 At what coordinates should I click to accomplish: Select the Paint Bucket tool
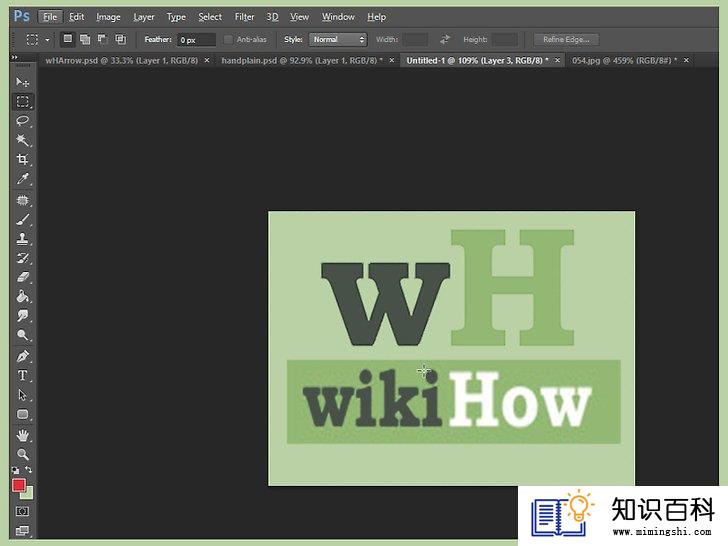point(22,296)
